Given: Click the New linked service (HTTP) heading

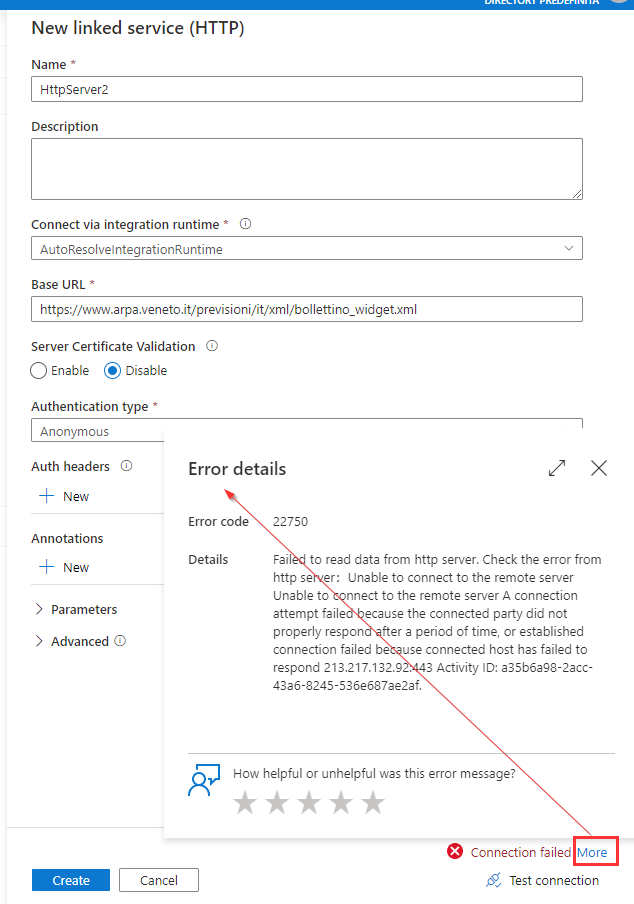Looking at the screenshot, I should point(138,28).
